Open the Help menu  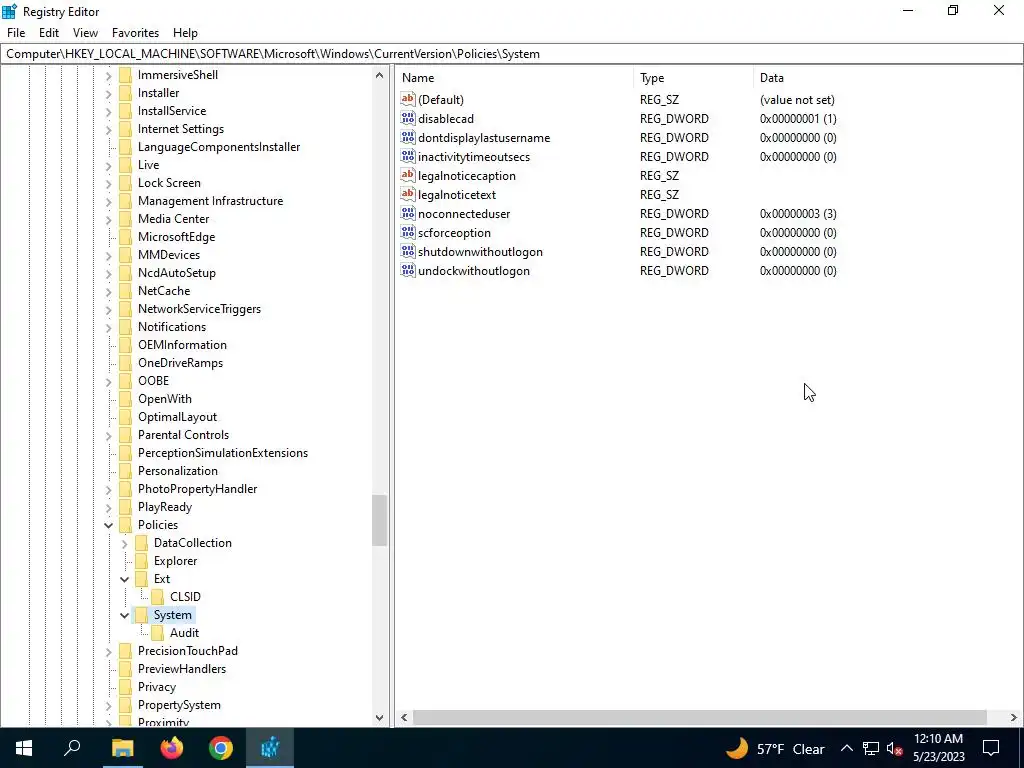[x=185, y=33]
